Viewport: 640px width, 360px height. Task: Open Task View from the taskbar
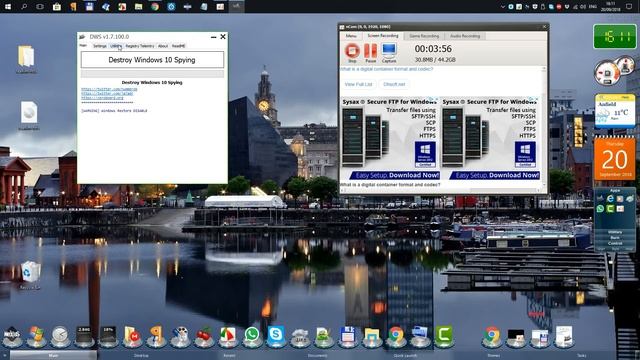tap(40, 7)
